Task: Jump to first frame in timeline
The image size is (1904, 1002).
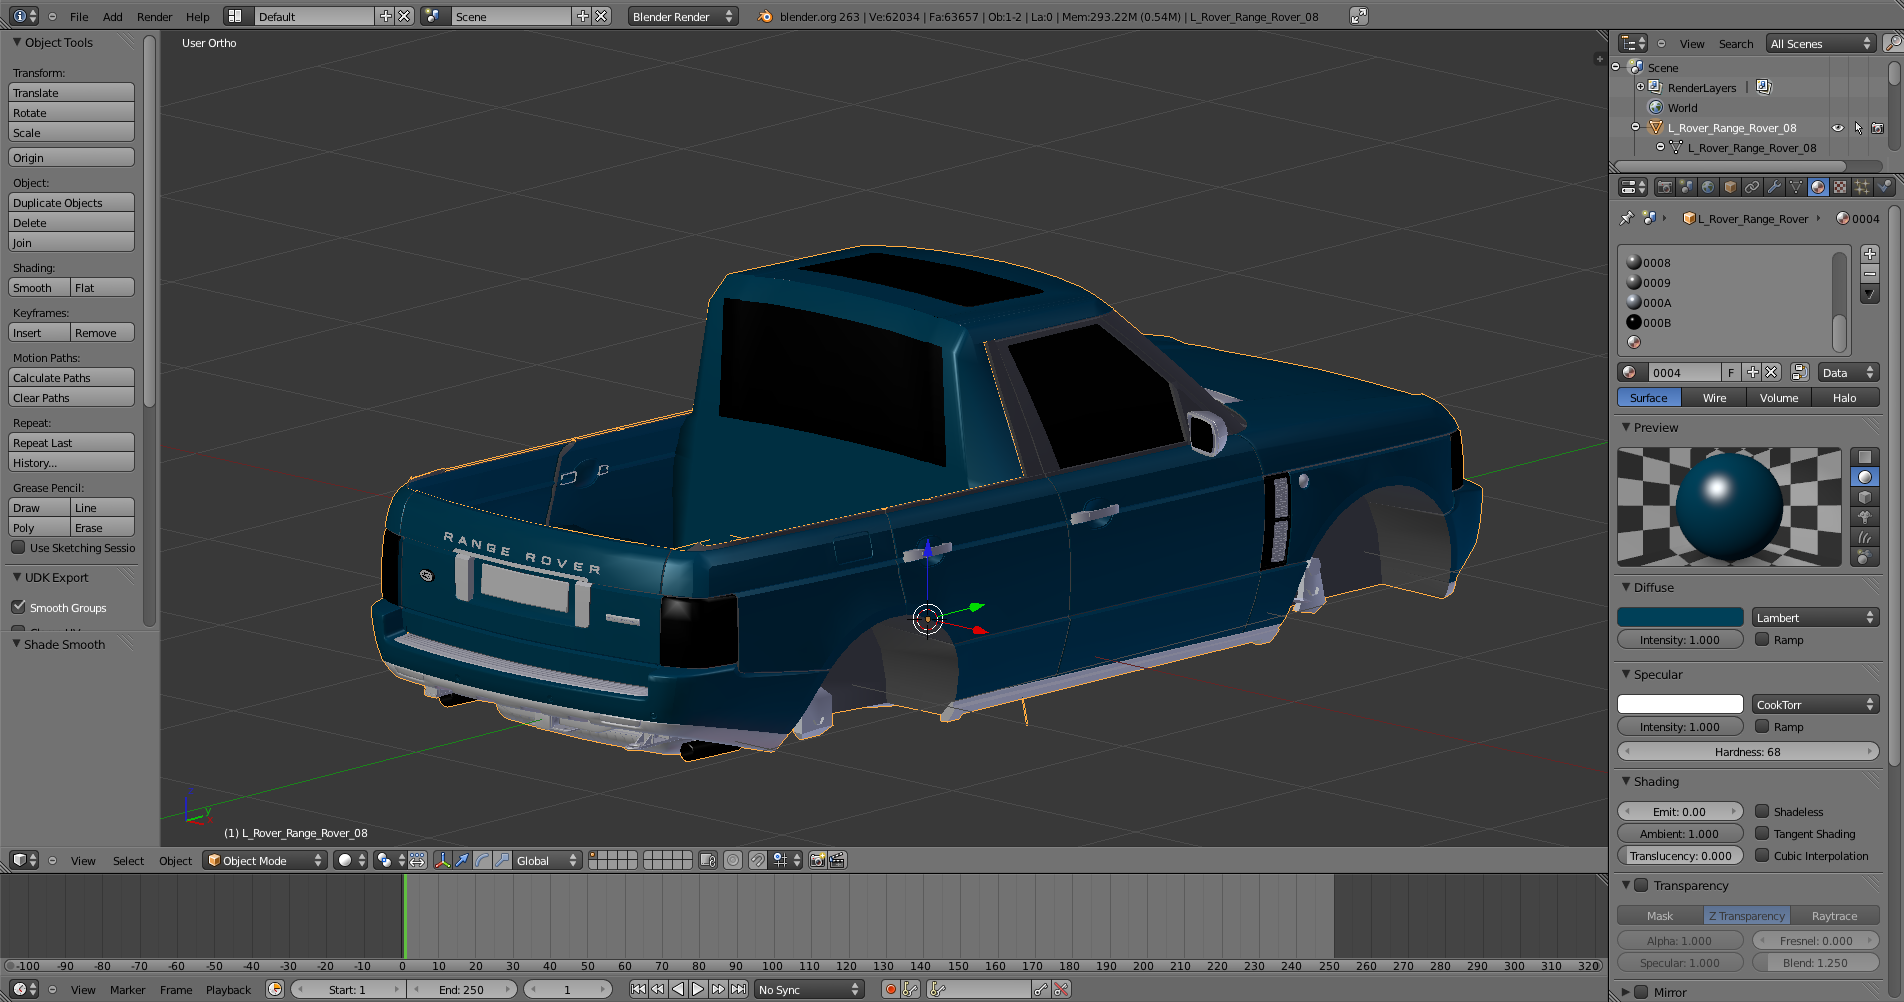Action: pos(638,989)
